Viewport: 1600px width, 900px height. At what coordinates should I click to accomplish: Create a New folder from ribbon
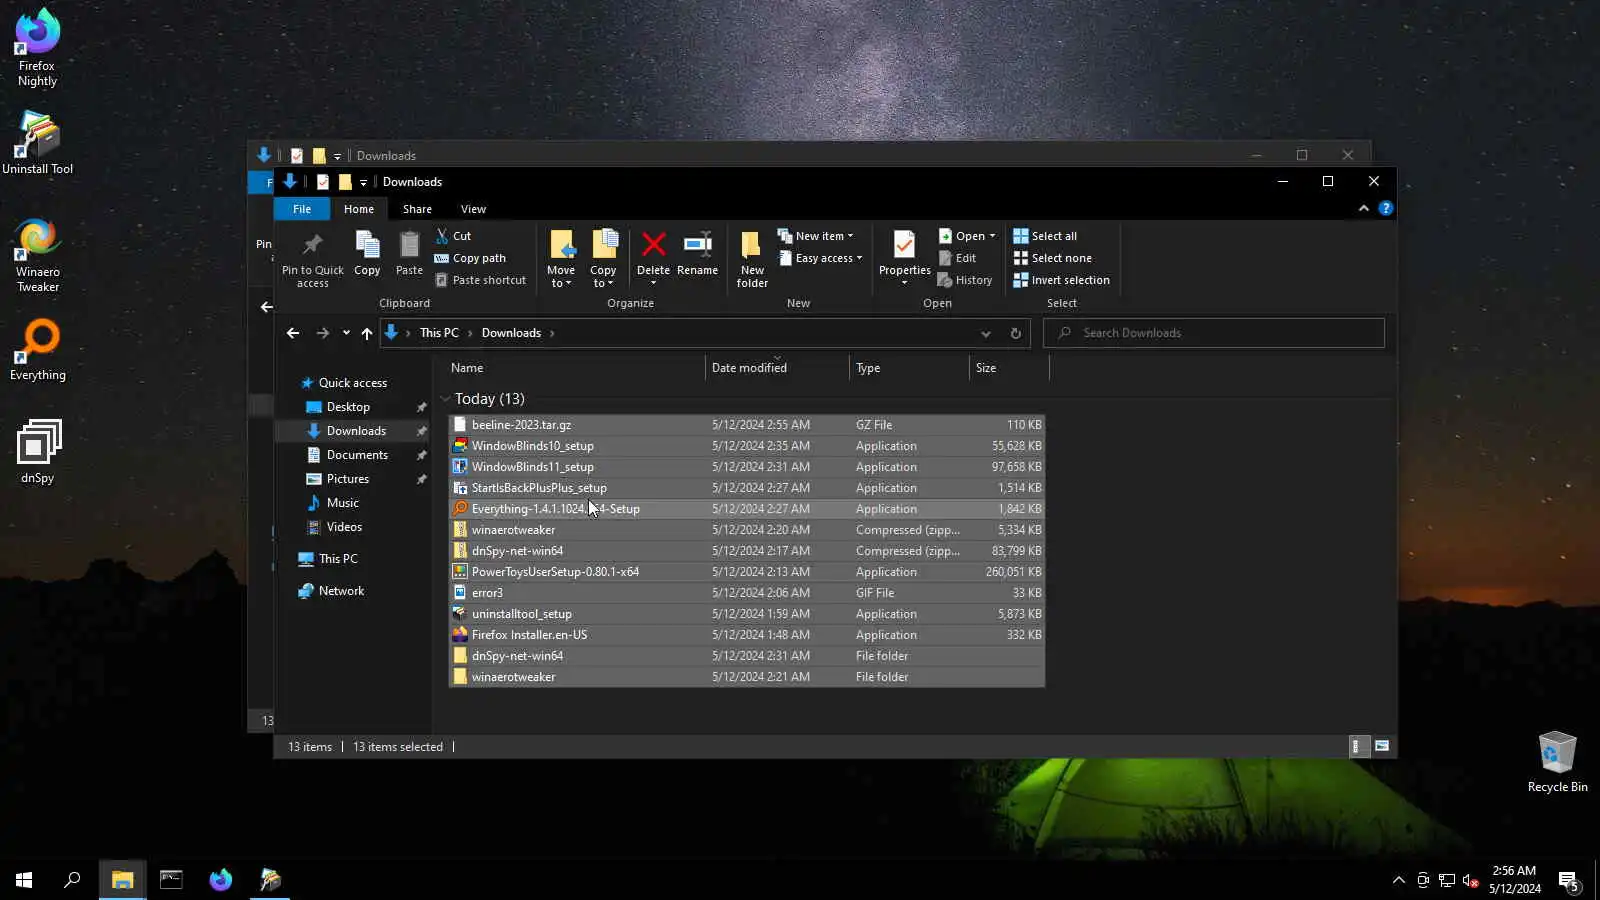(x=752, y=259)
